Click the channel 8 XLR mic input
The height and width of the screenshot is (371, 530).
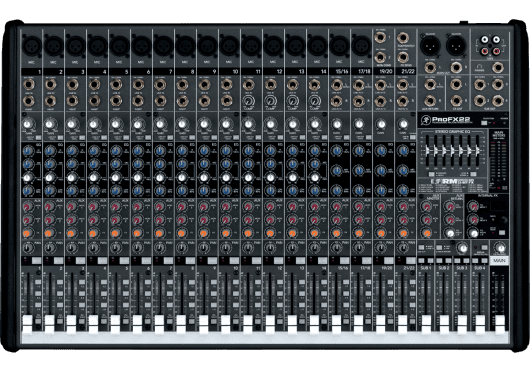point(185,46)
